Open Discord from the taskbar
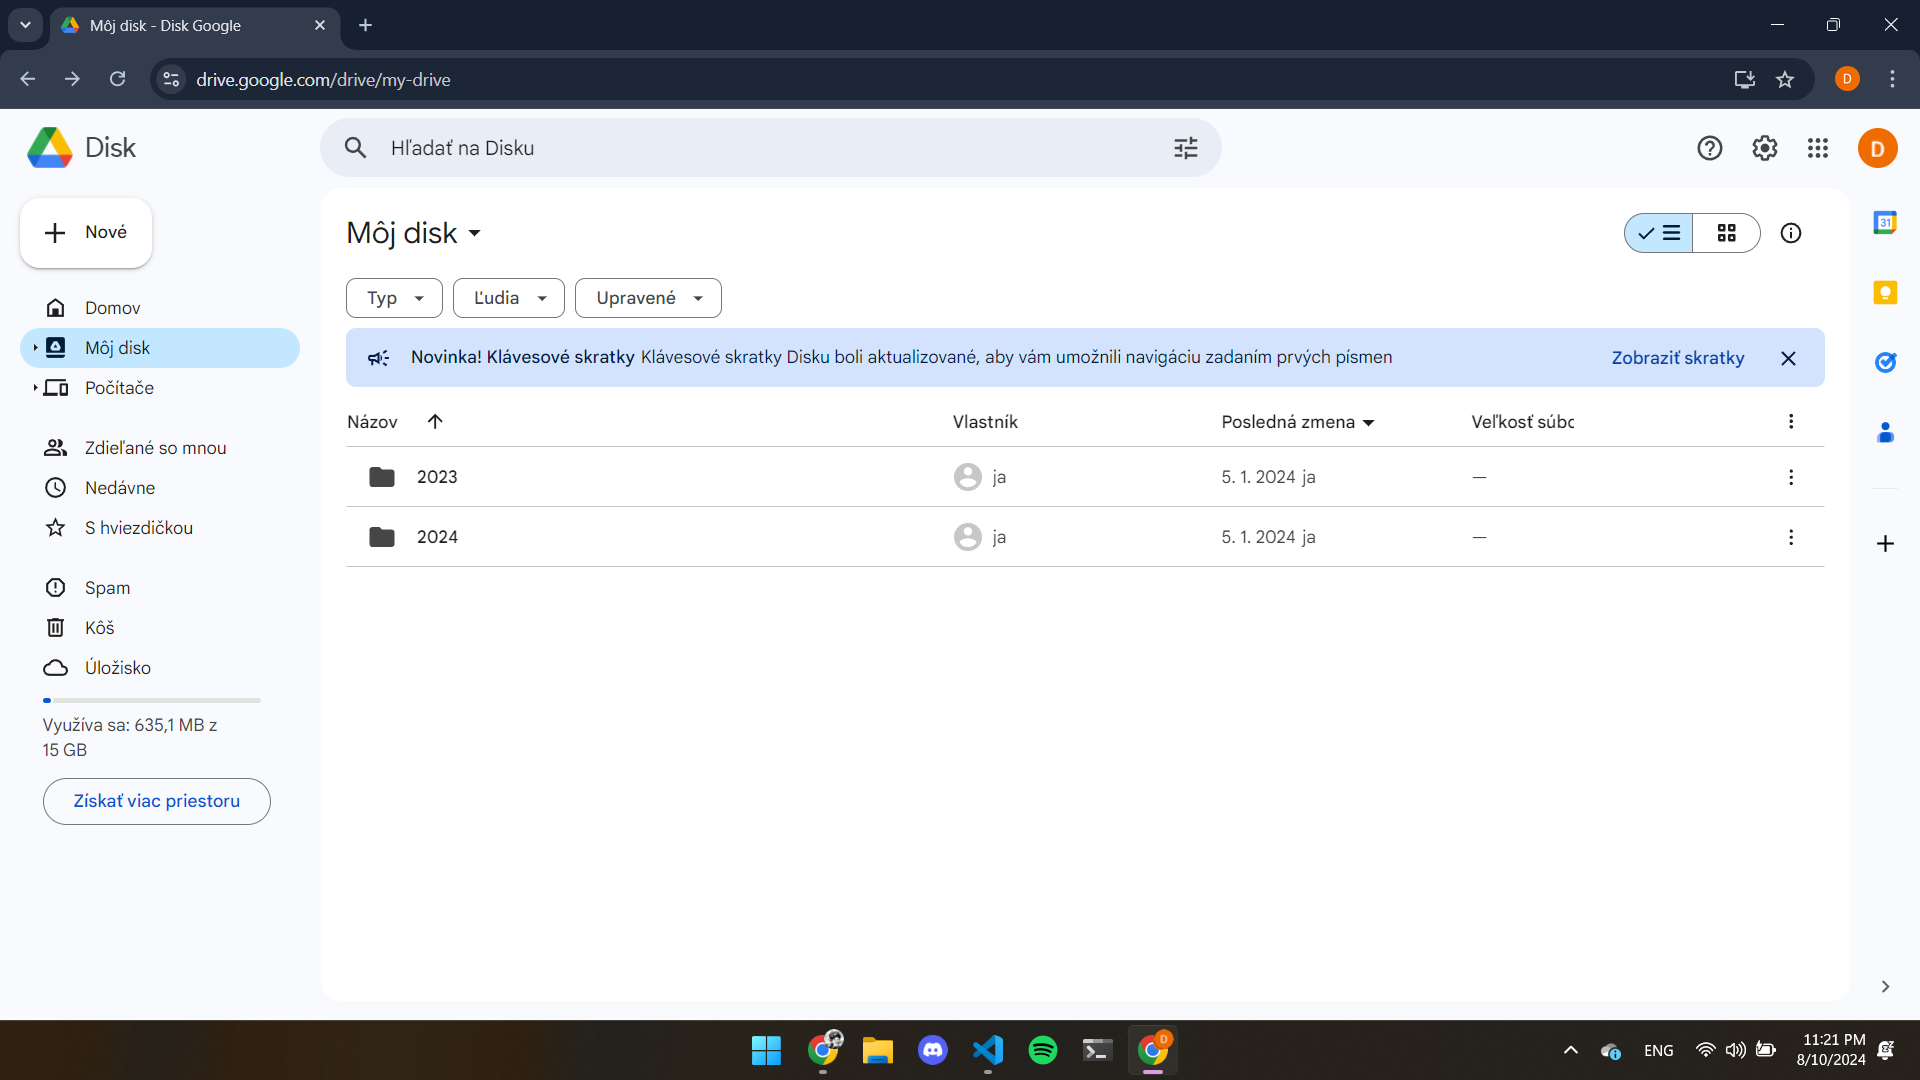1920x1080 pixels. 932,1050
